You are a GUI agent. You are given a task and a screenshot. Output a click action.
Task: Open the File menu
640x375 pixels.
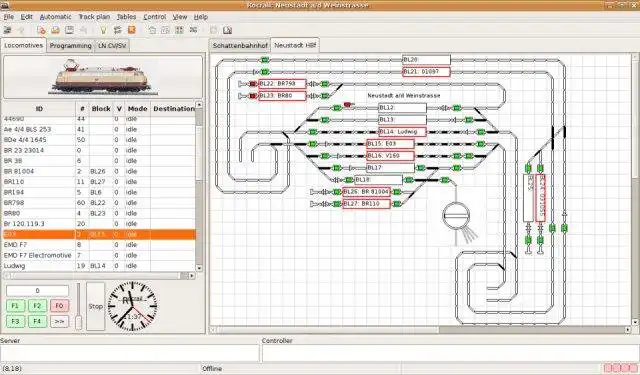(9, 17)
